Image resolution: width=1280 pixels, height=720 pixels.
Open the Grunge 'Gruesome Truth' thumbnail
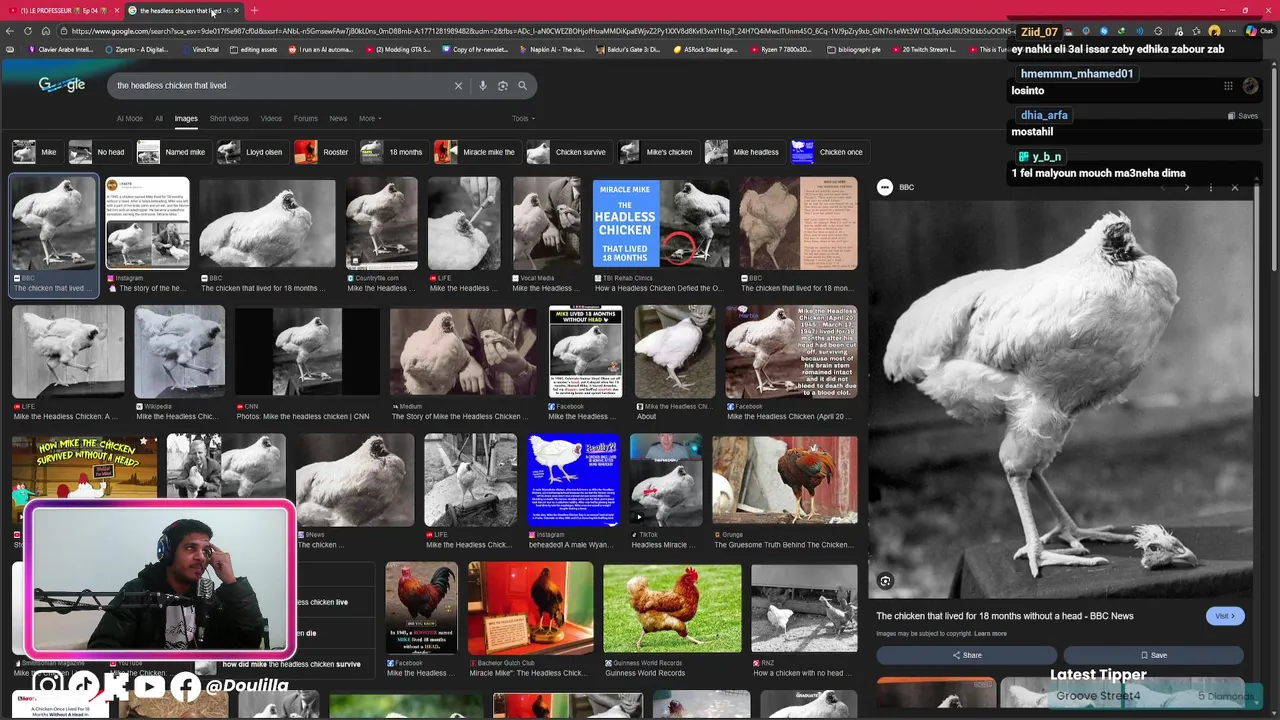click(785, 480)
